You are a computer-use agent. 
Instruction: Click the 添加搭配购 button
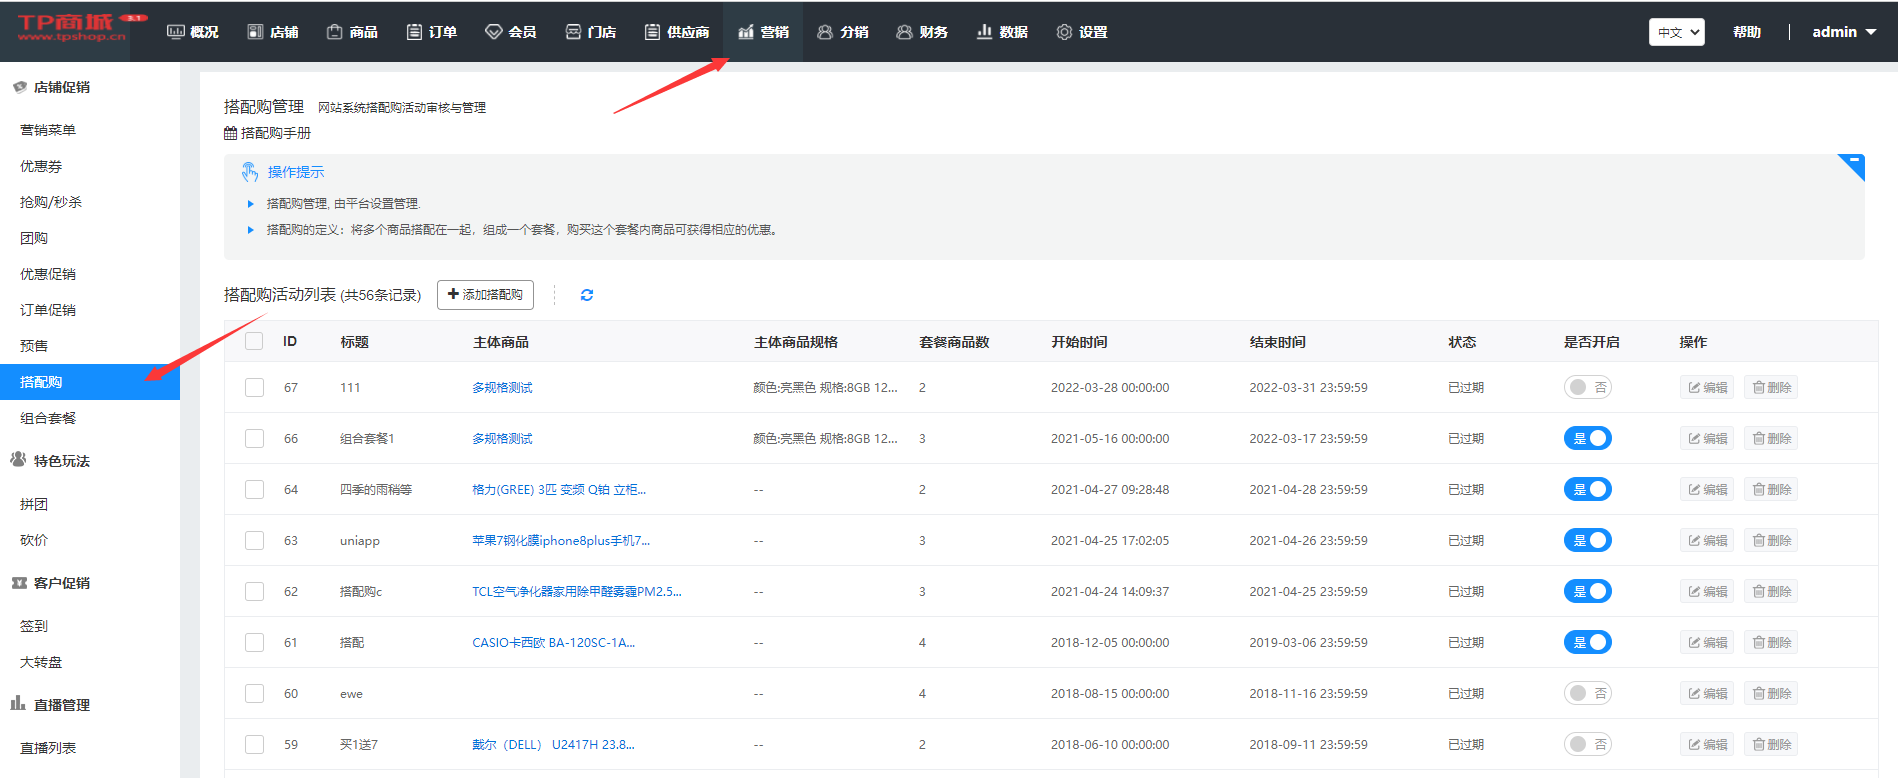(x=485, y=295)
